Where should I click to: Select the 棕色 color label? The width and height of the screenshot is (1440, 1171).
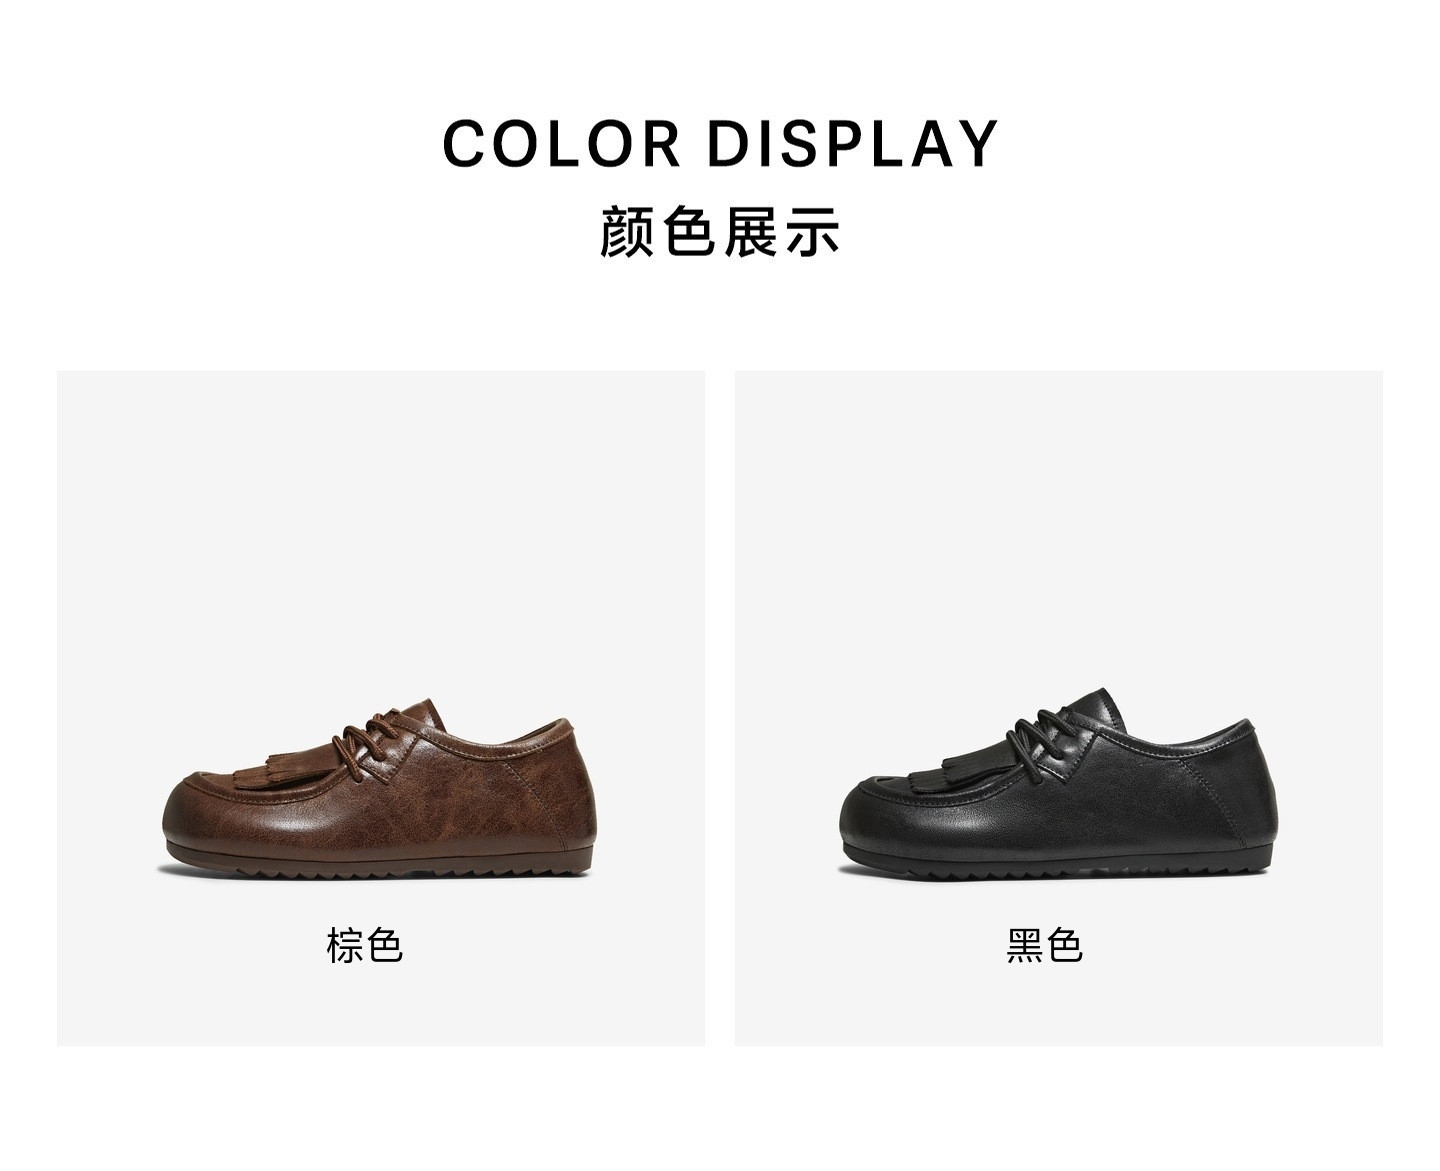364,945
